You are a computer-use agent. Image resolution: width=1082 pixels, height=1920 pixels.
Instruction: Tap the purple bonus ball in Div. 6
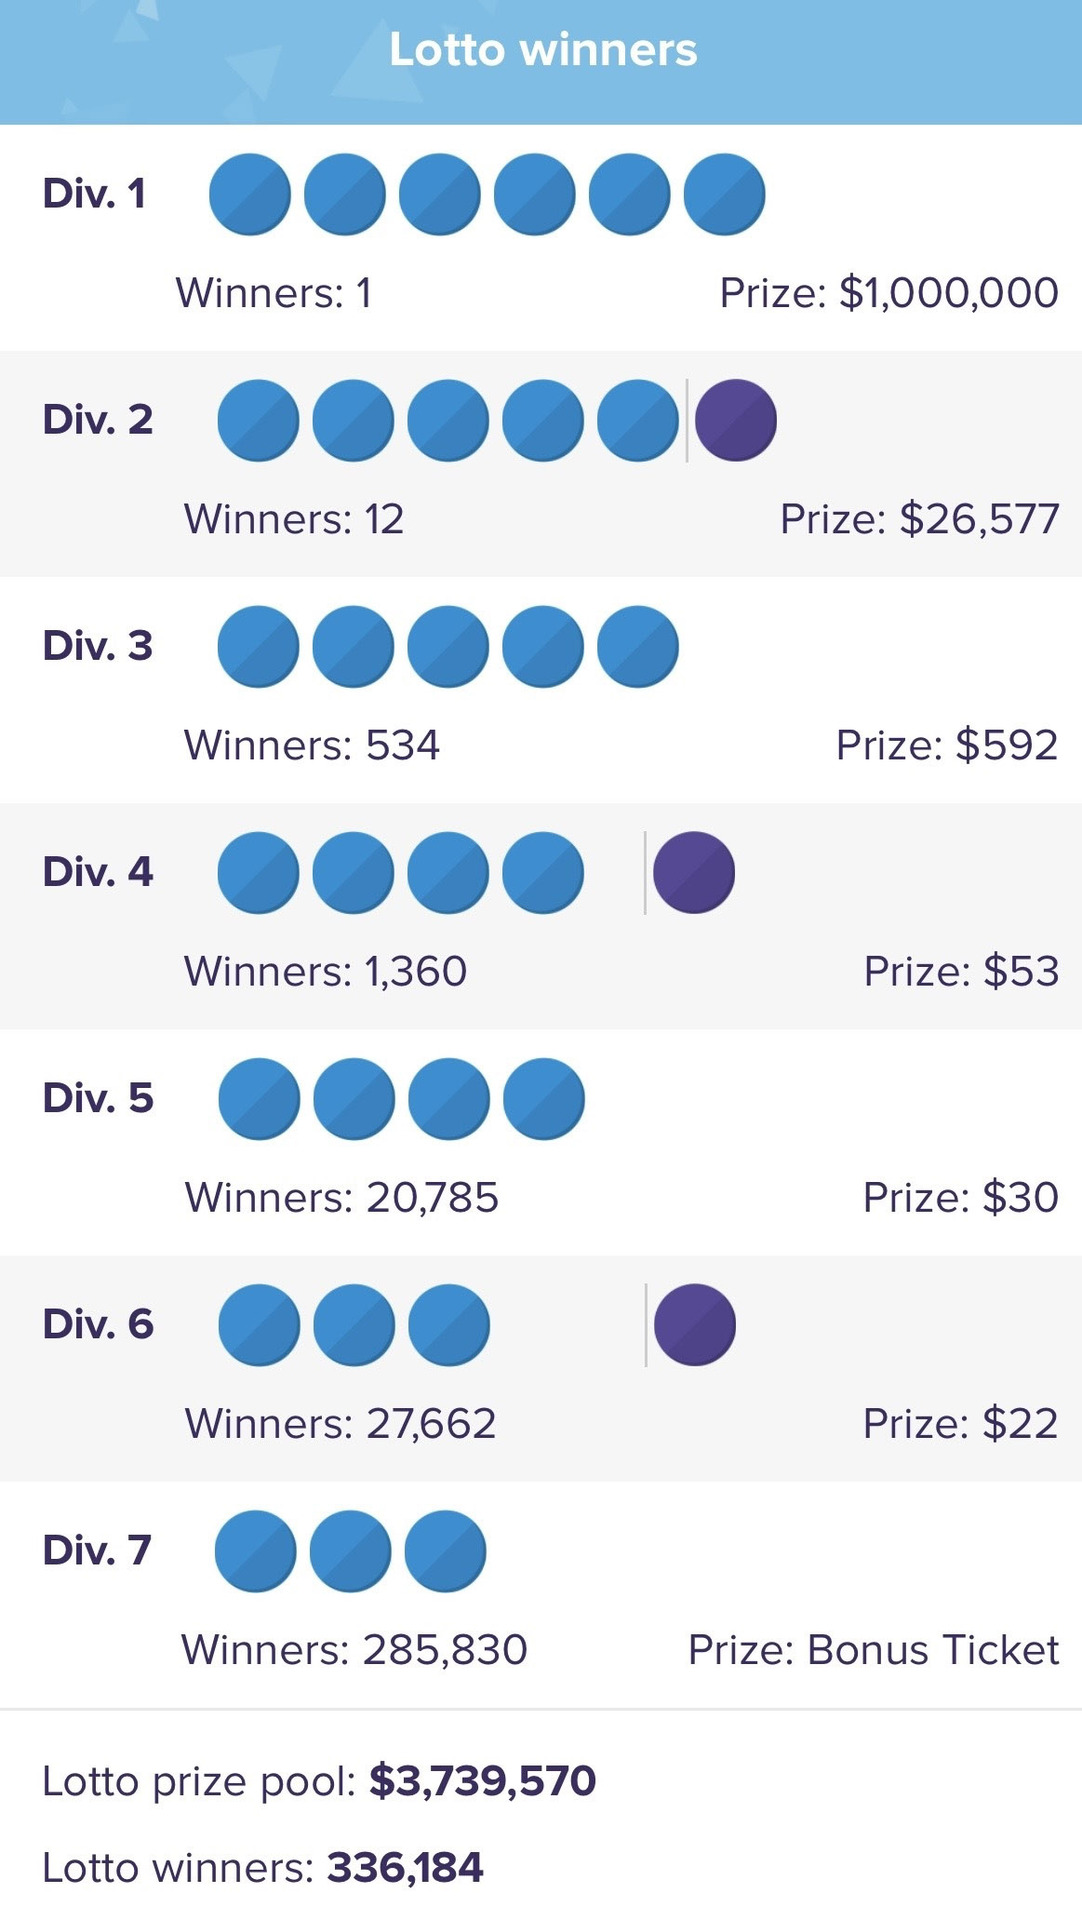pyautogui.click(x=695, y=1325)
